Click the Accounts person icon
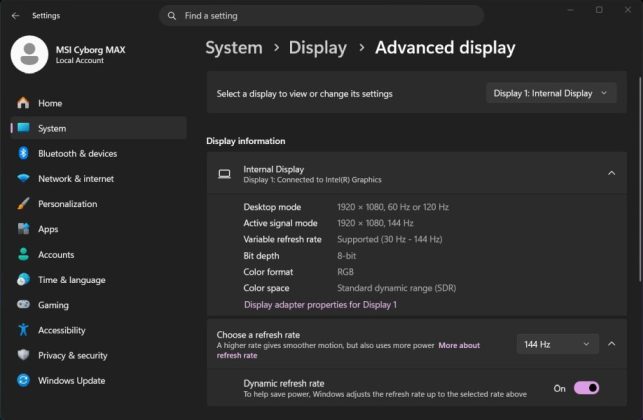Image resolution: width=643 pixels, height=420 pixels. tap(23, 254)
